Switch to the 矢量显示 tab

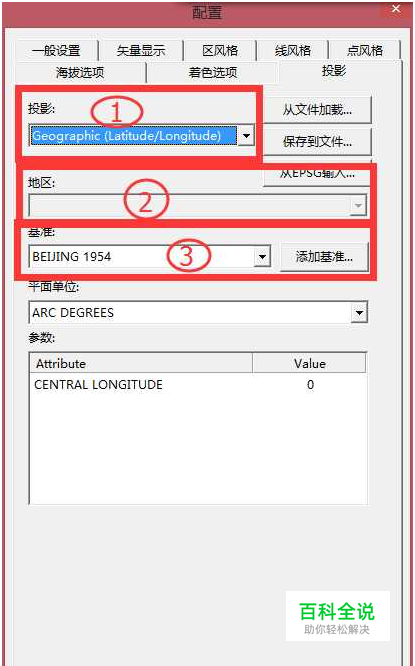(141, 51)
